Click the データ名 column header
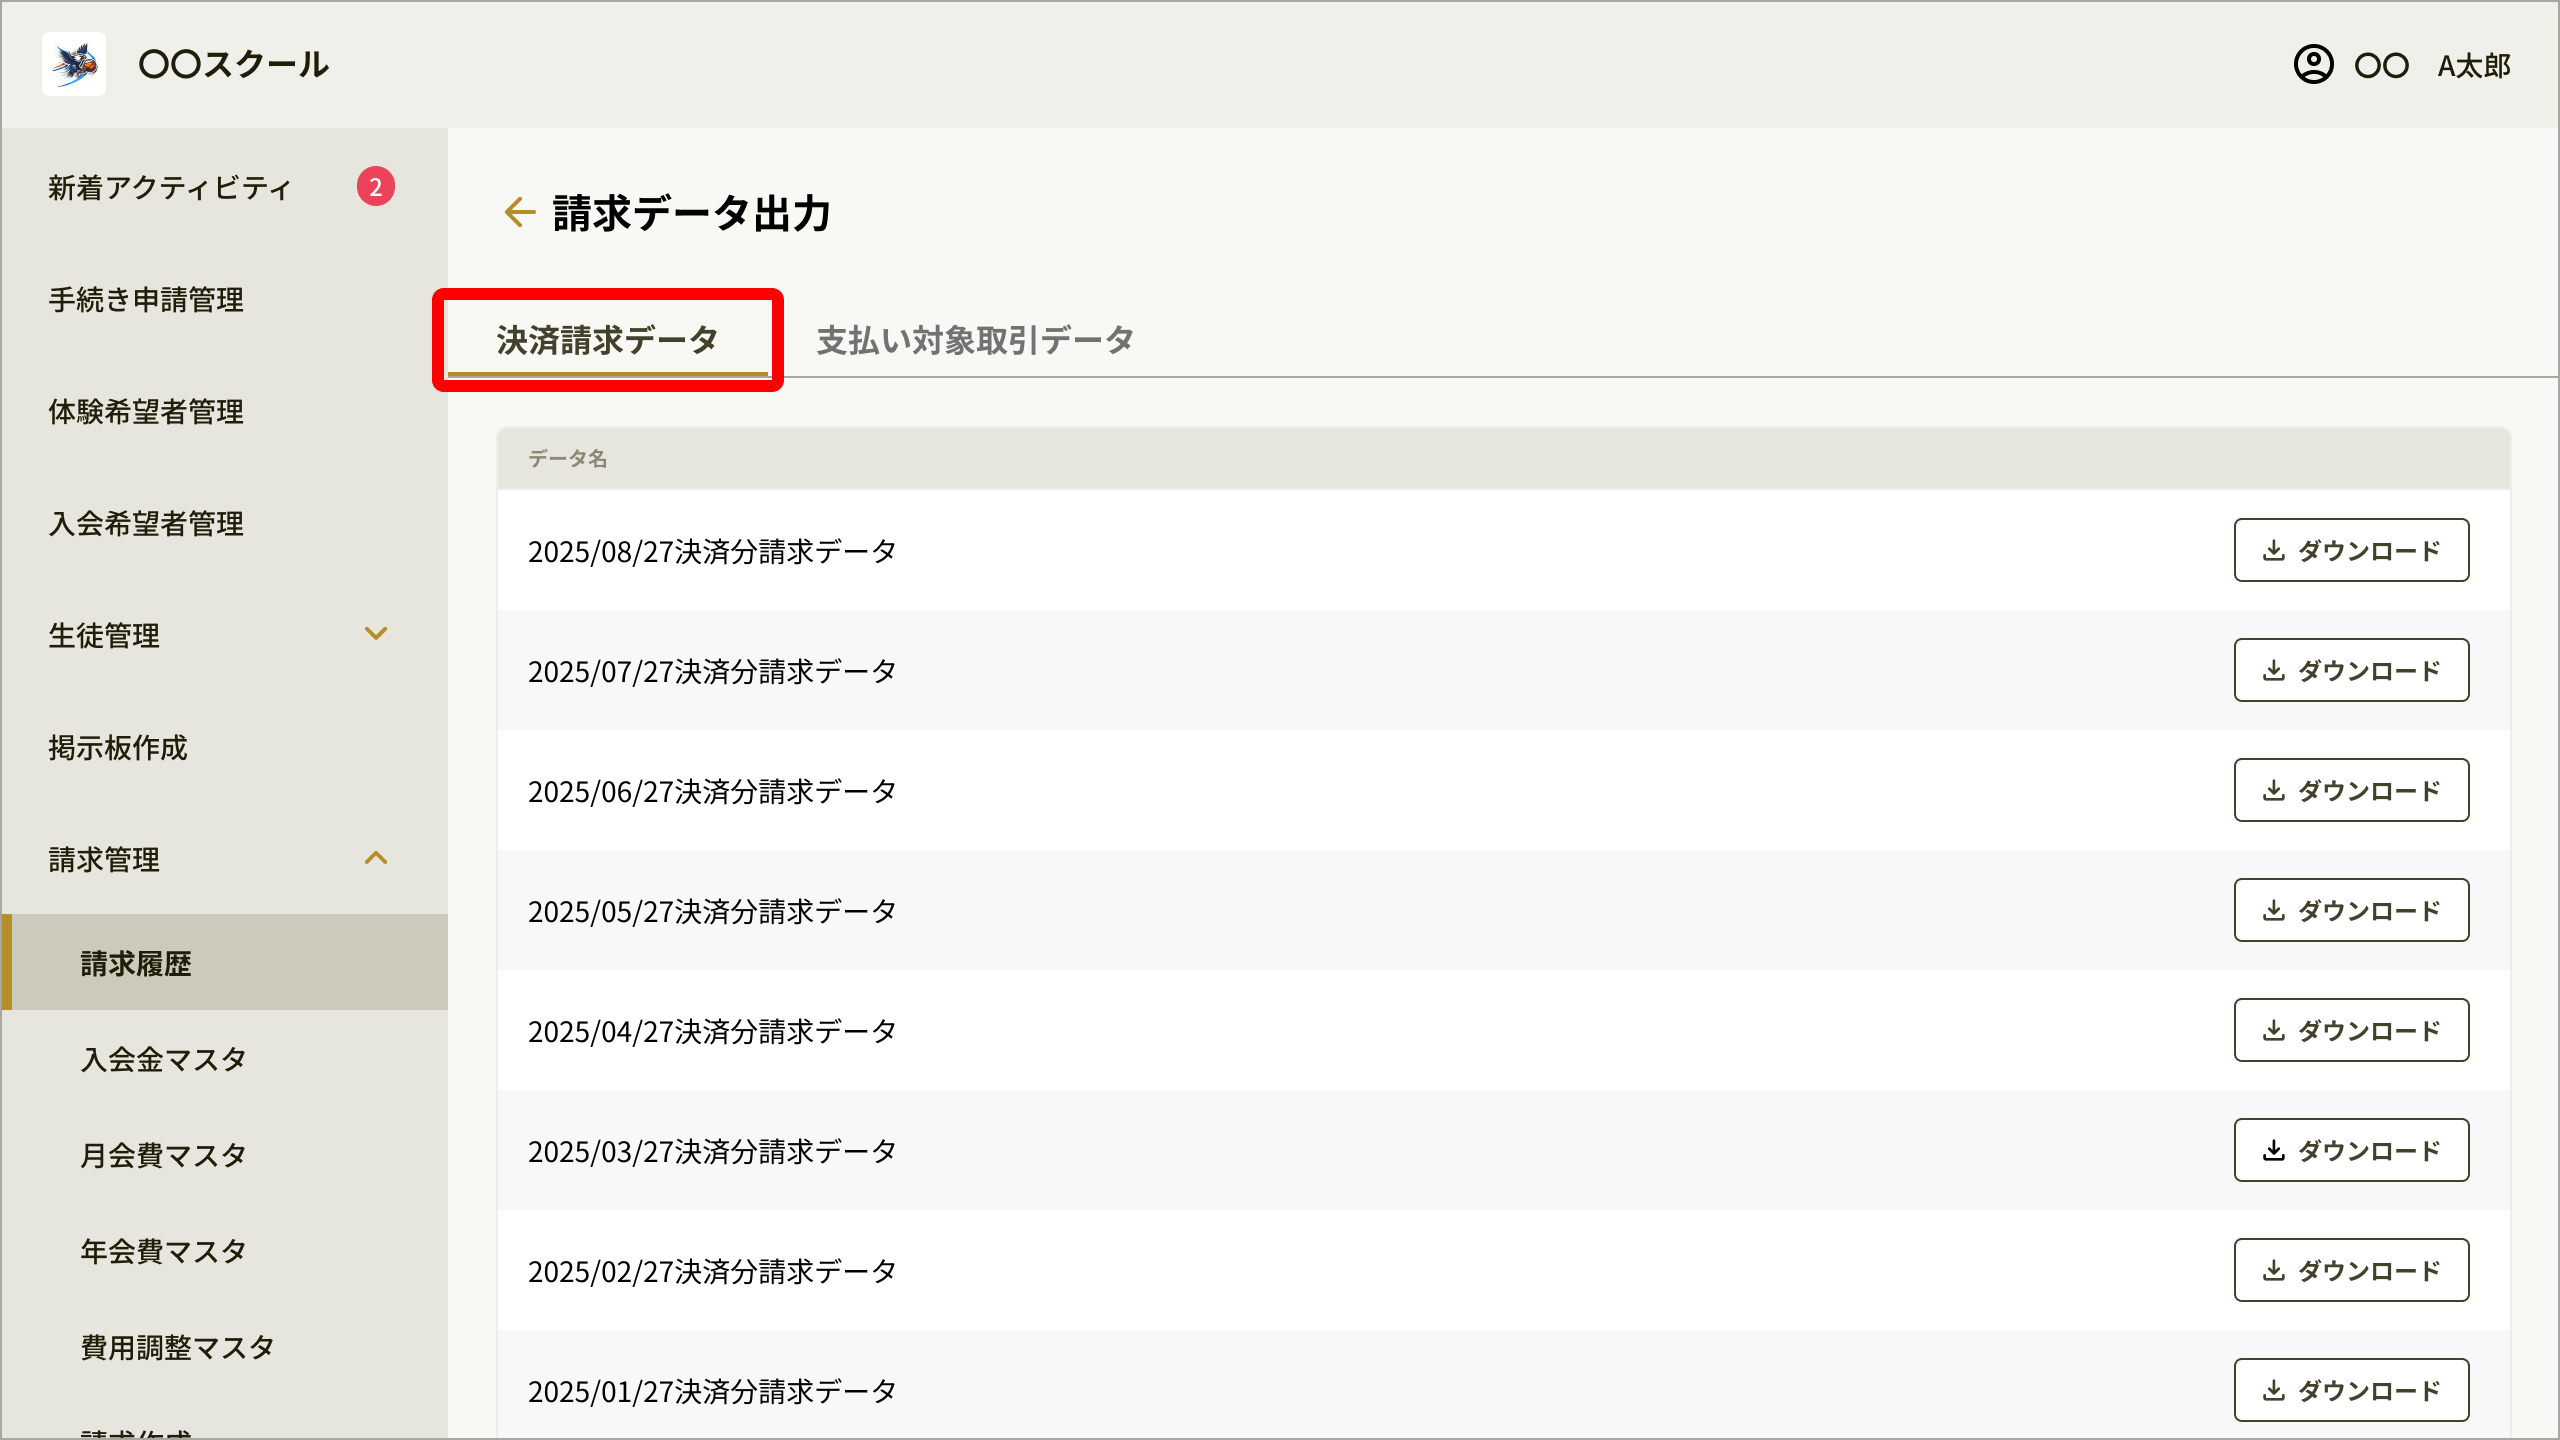The image size is (2560, 1440). coord(567,458)
